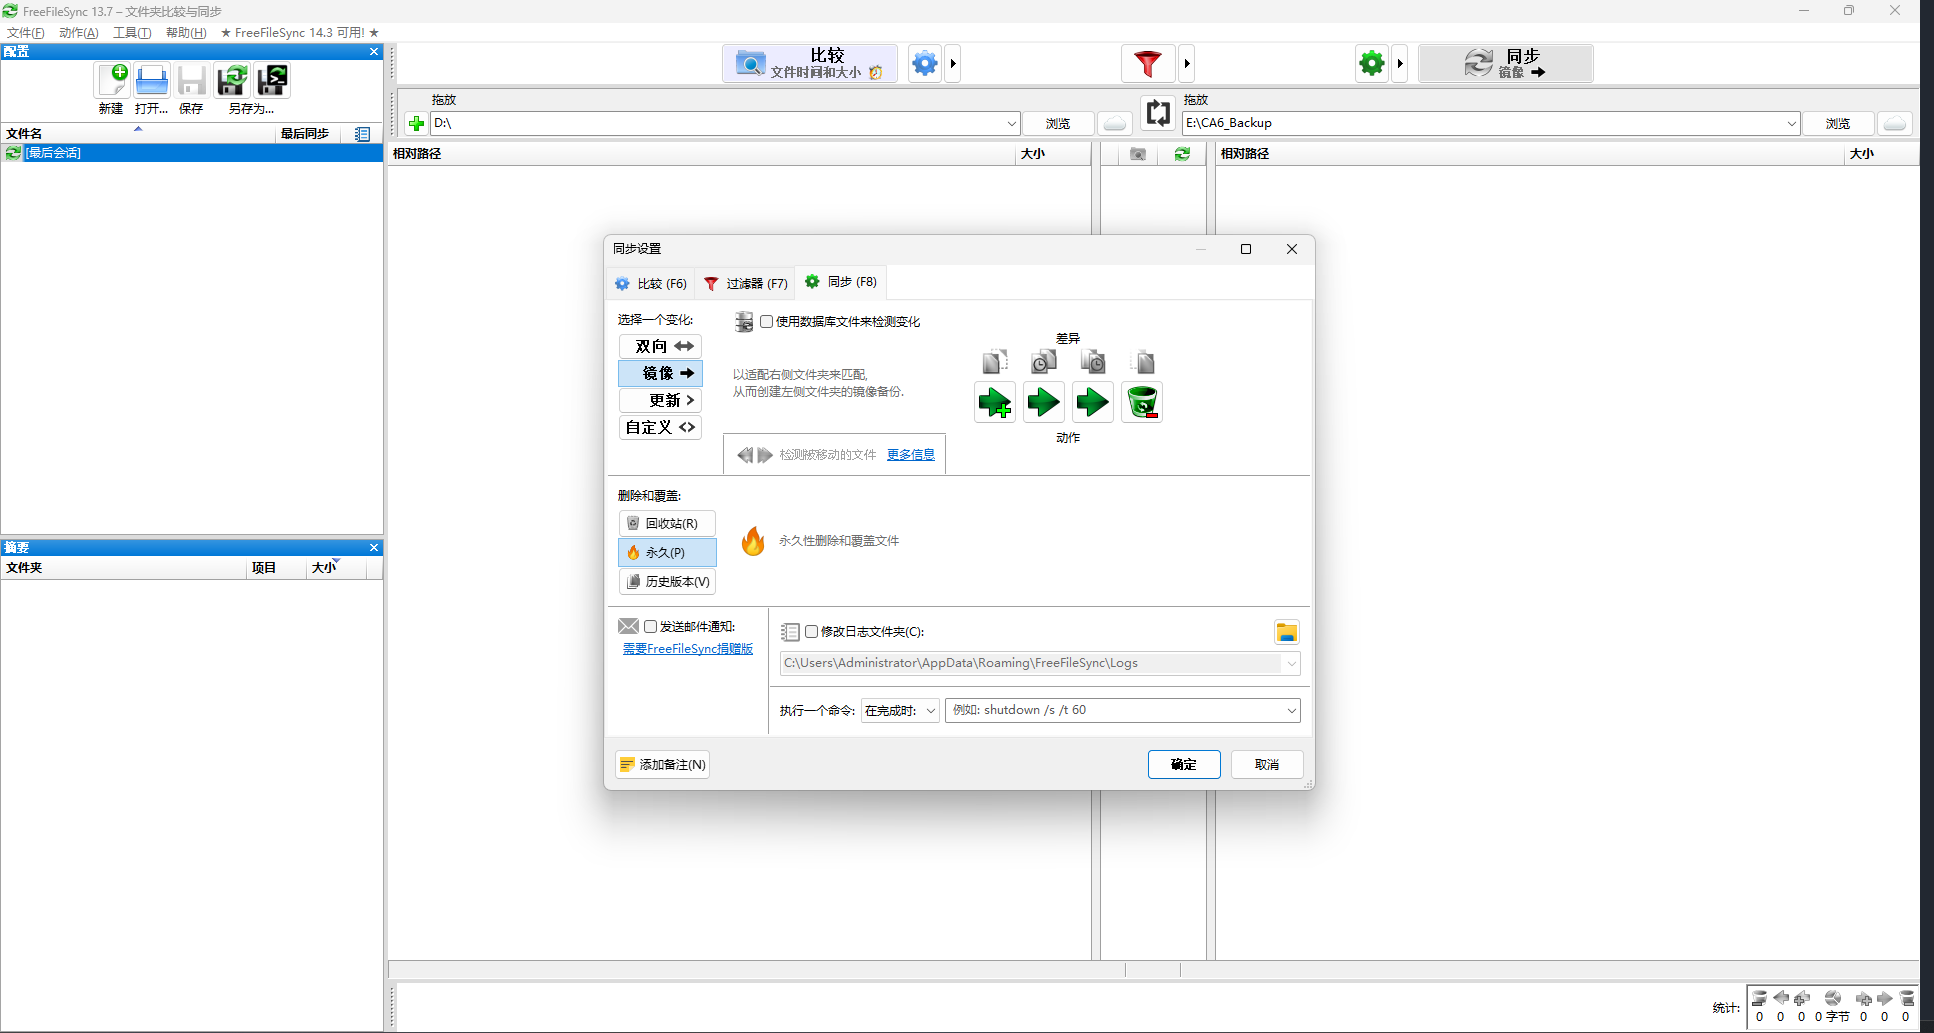Click the swap sides icon between folders
Viewport: 1934px width, 1033px height.
[x=1158, y=113]
